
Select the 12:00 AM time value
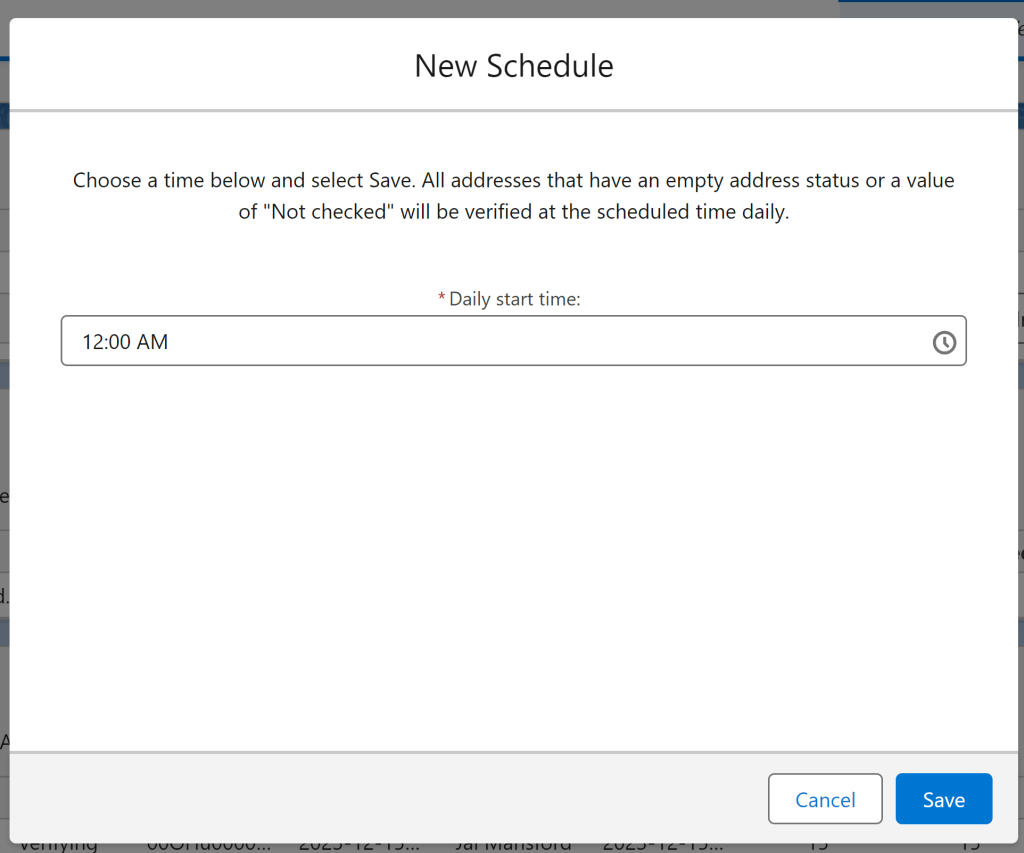click(125, 342)
